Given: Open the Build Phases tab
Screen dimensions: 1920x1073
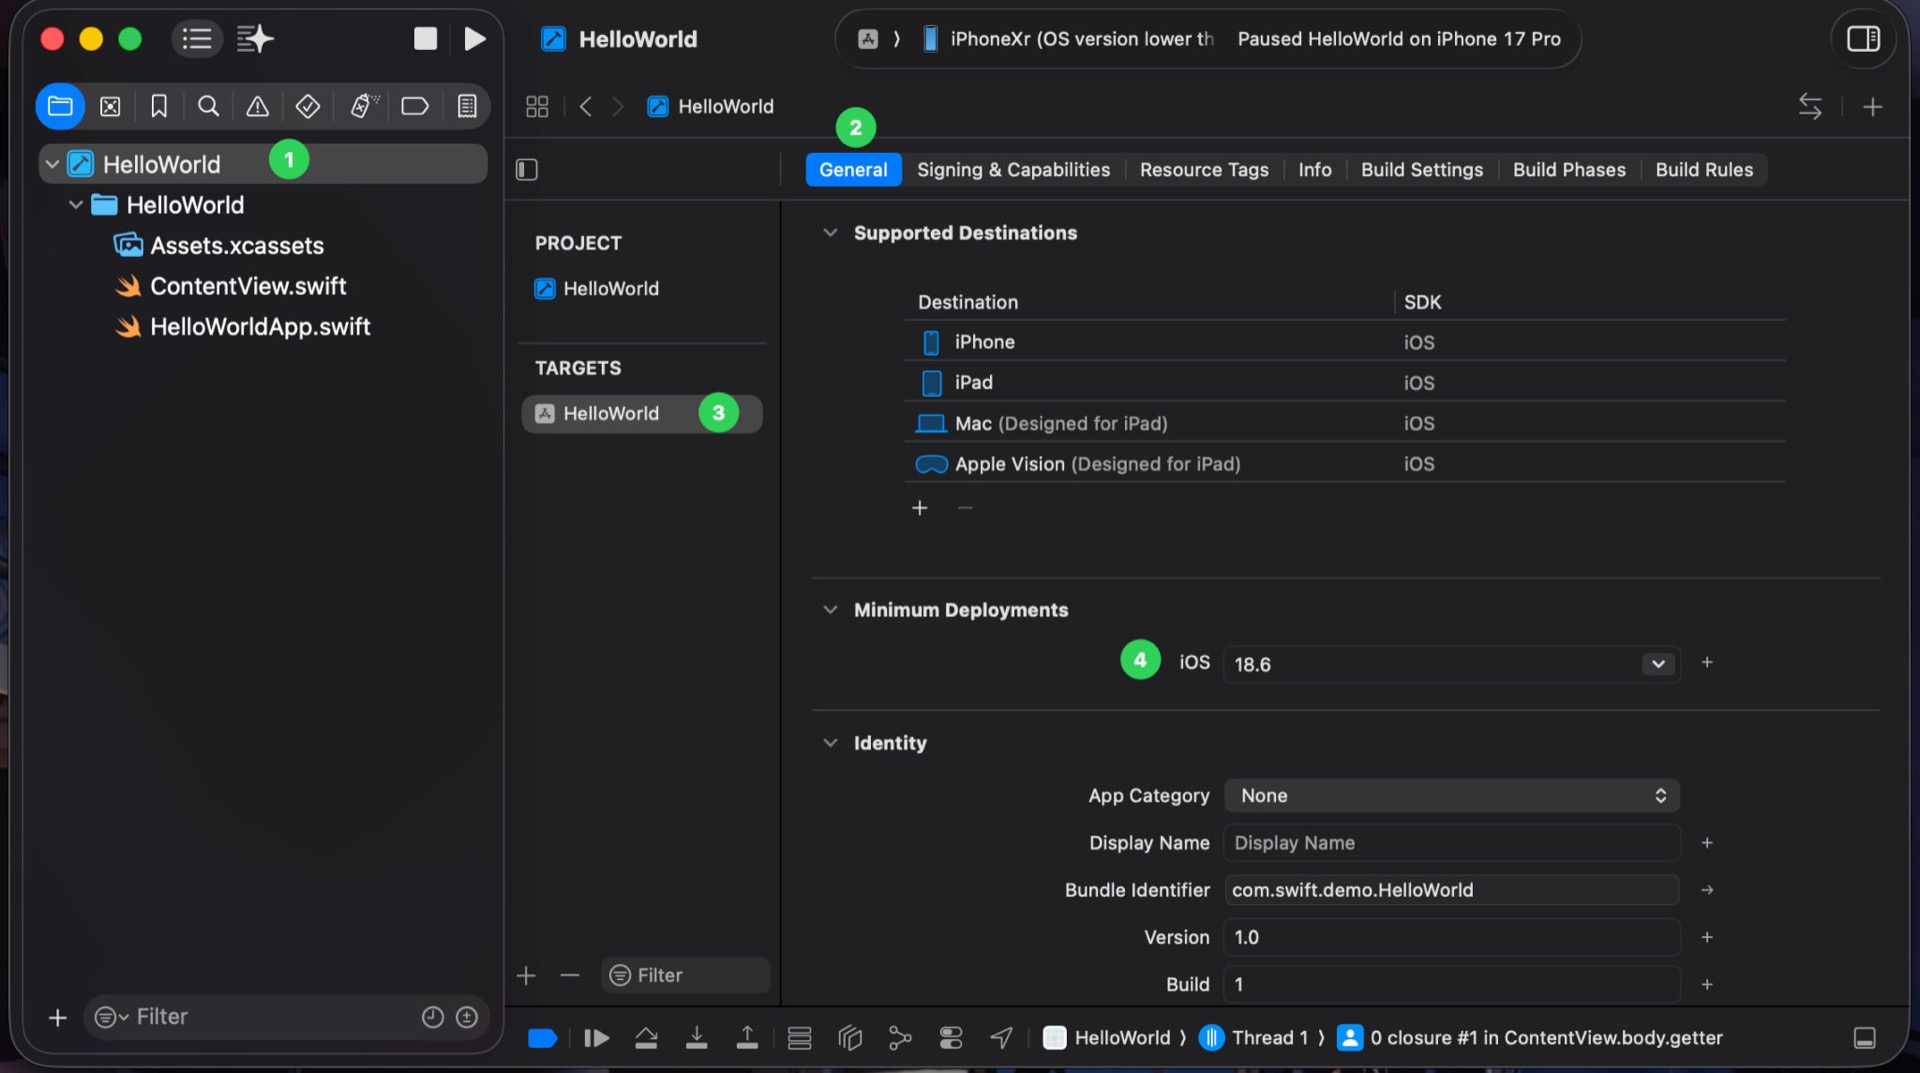Looking at the screenshot, I should point(1569,170).
